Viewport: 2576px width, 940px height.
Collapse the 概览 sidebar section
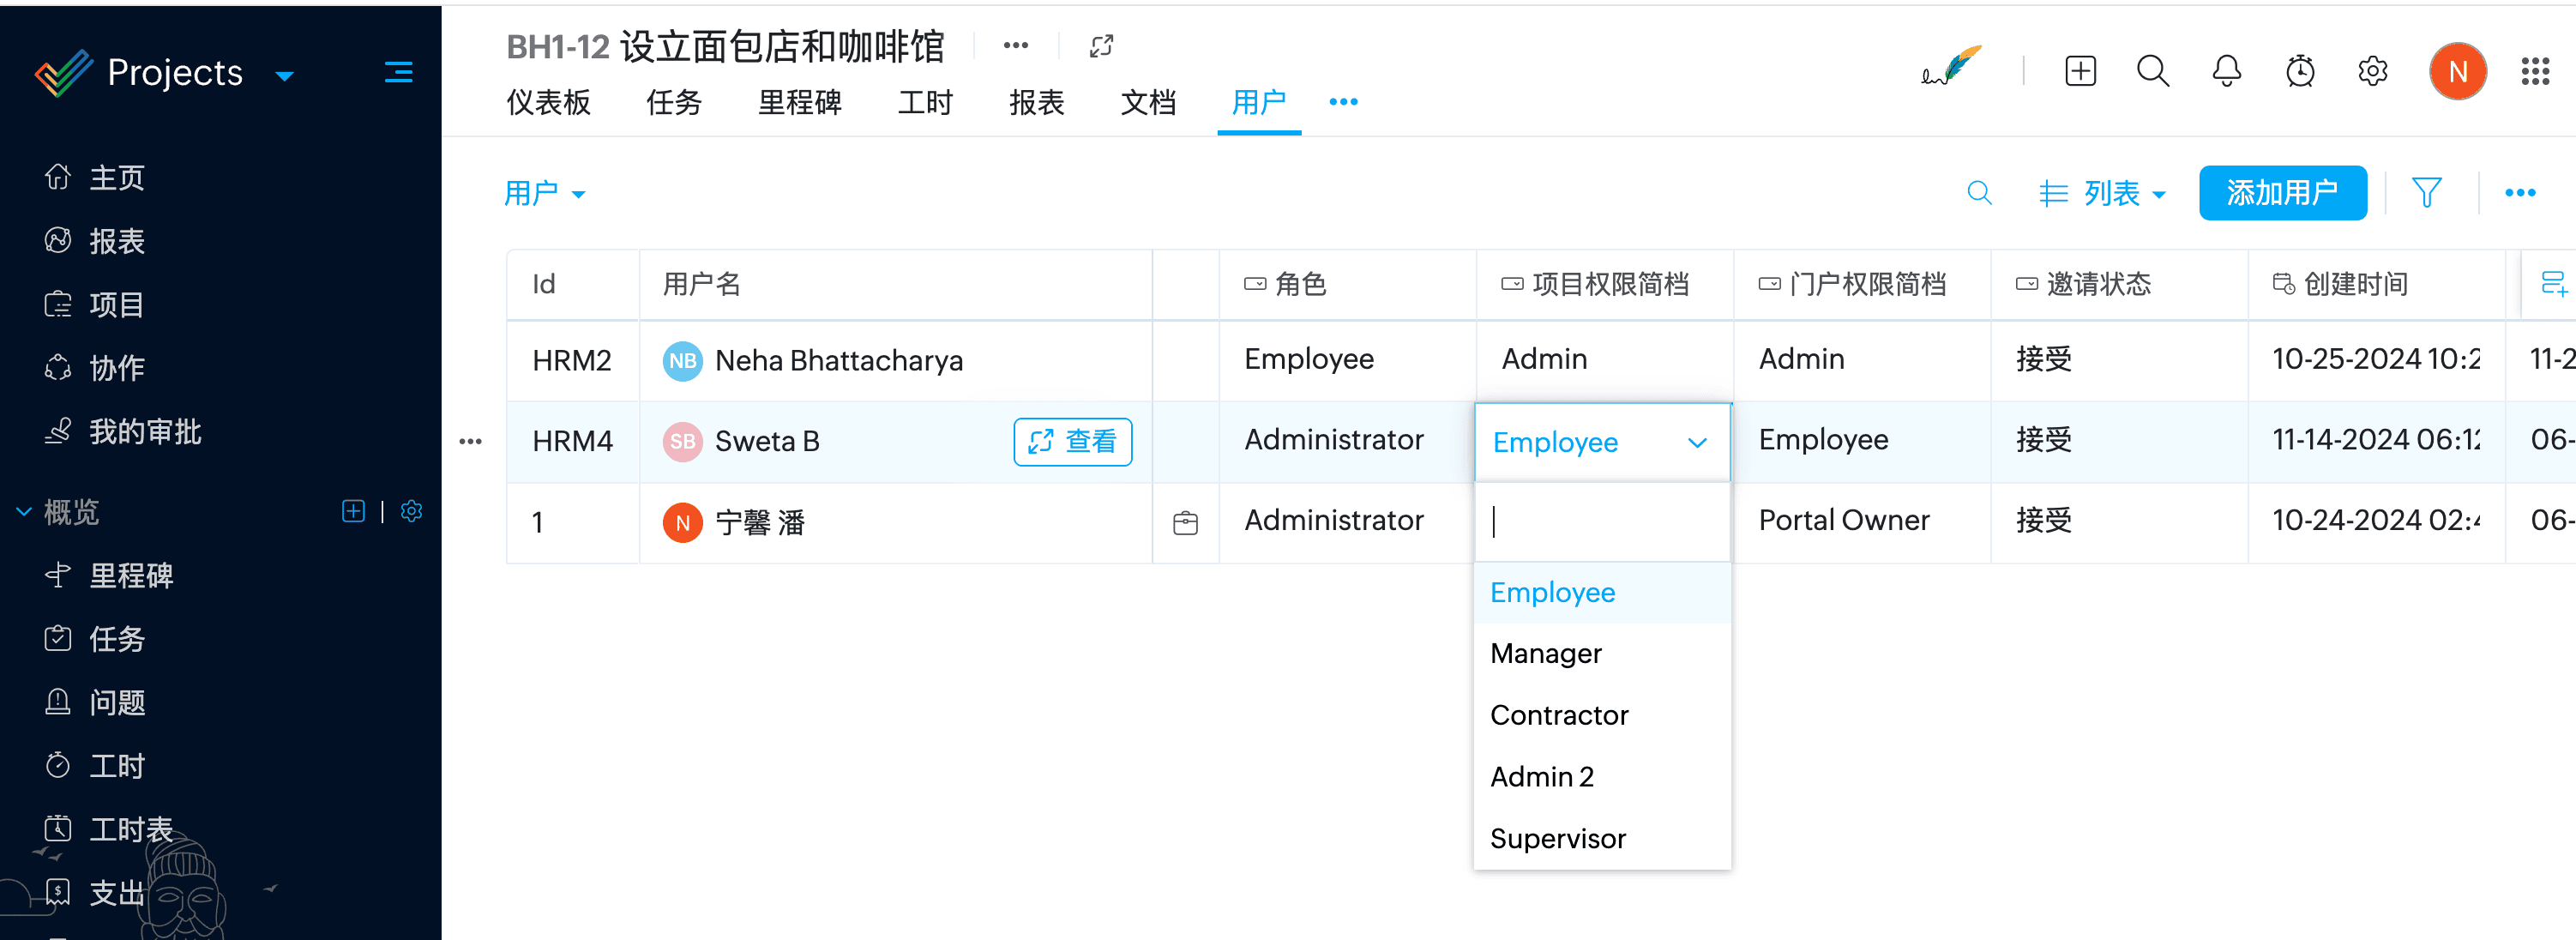(x=25, y=511)
